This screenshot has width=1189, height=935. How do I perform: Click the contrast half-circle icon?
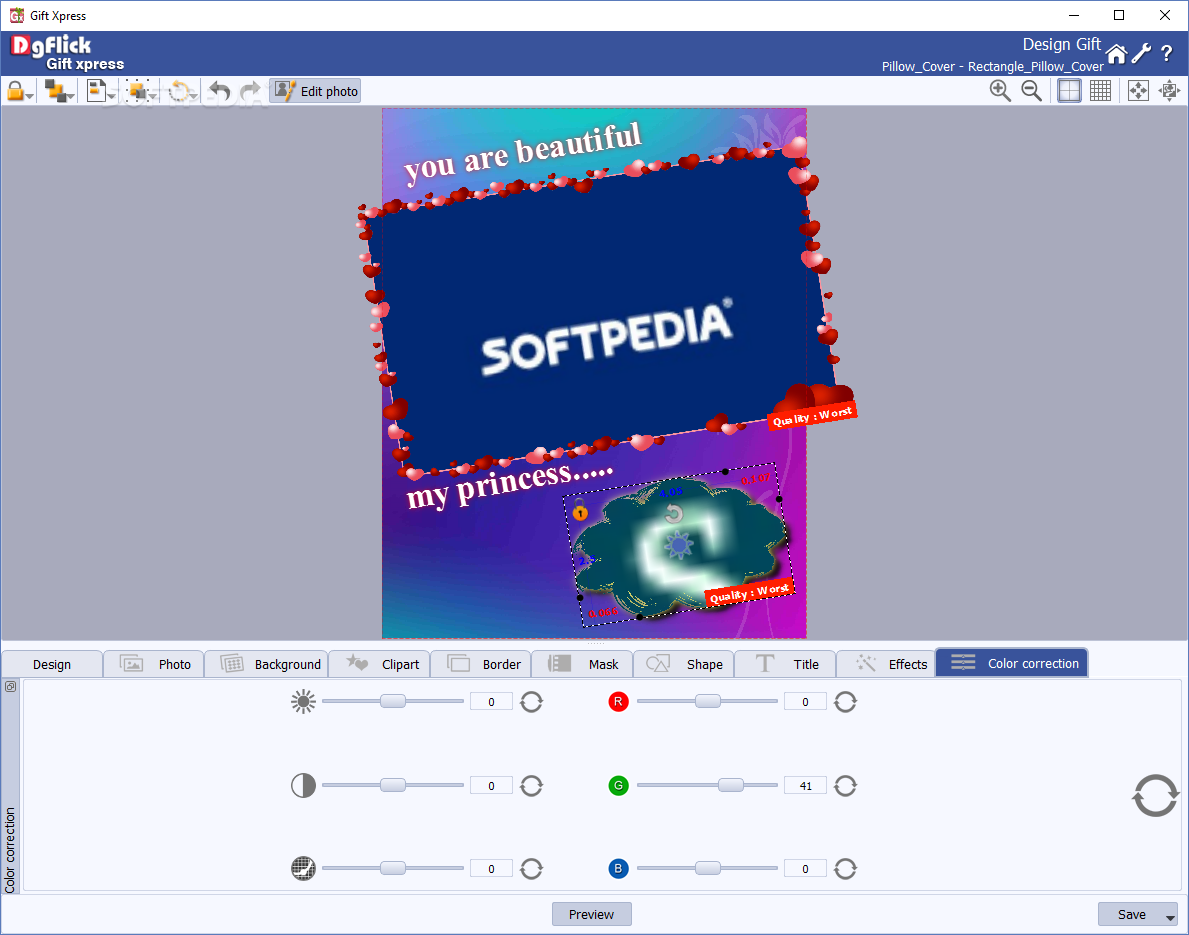coord(303,786)
